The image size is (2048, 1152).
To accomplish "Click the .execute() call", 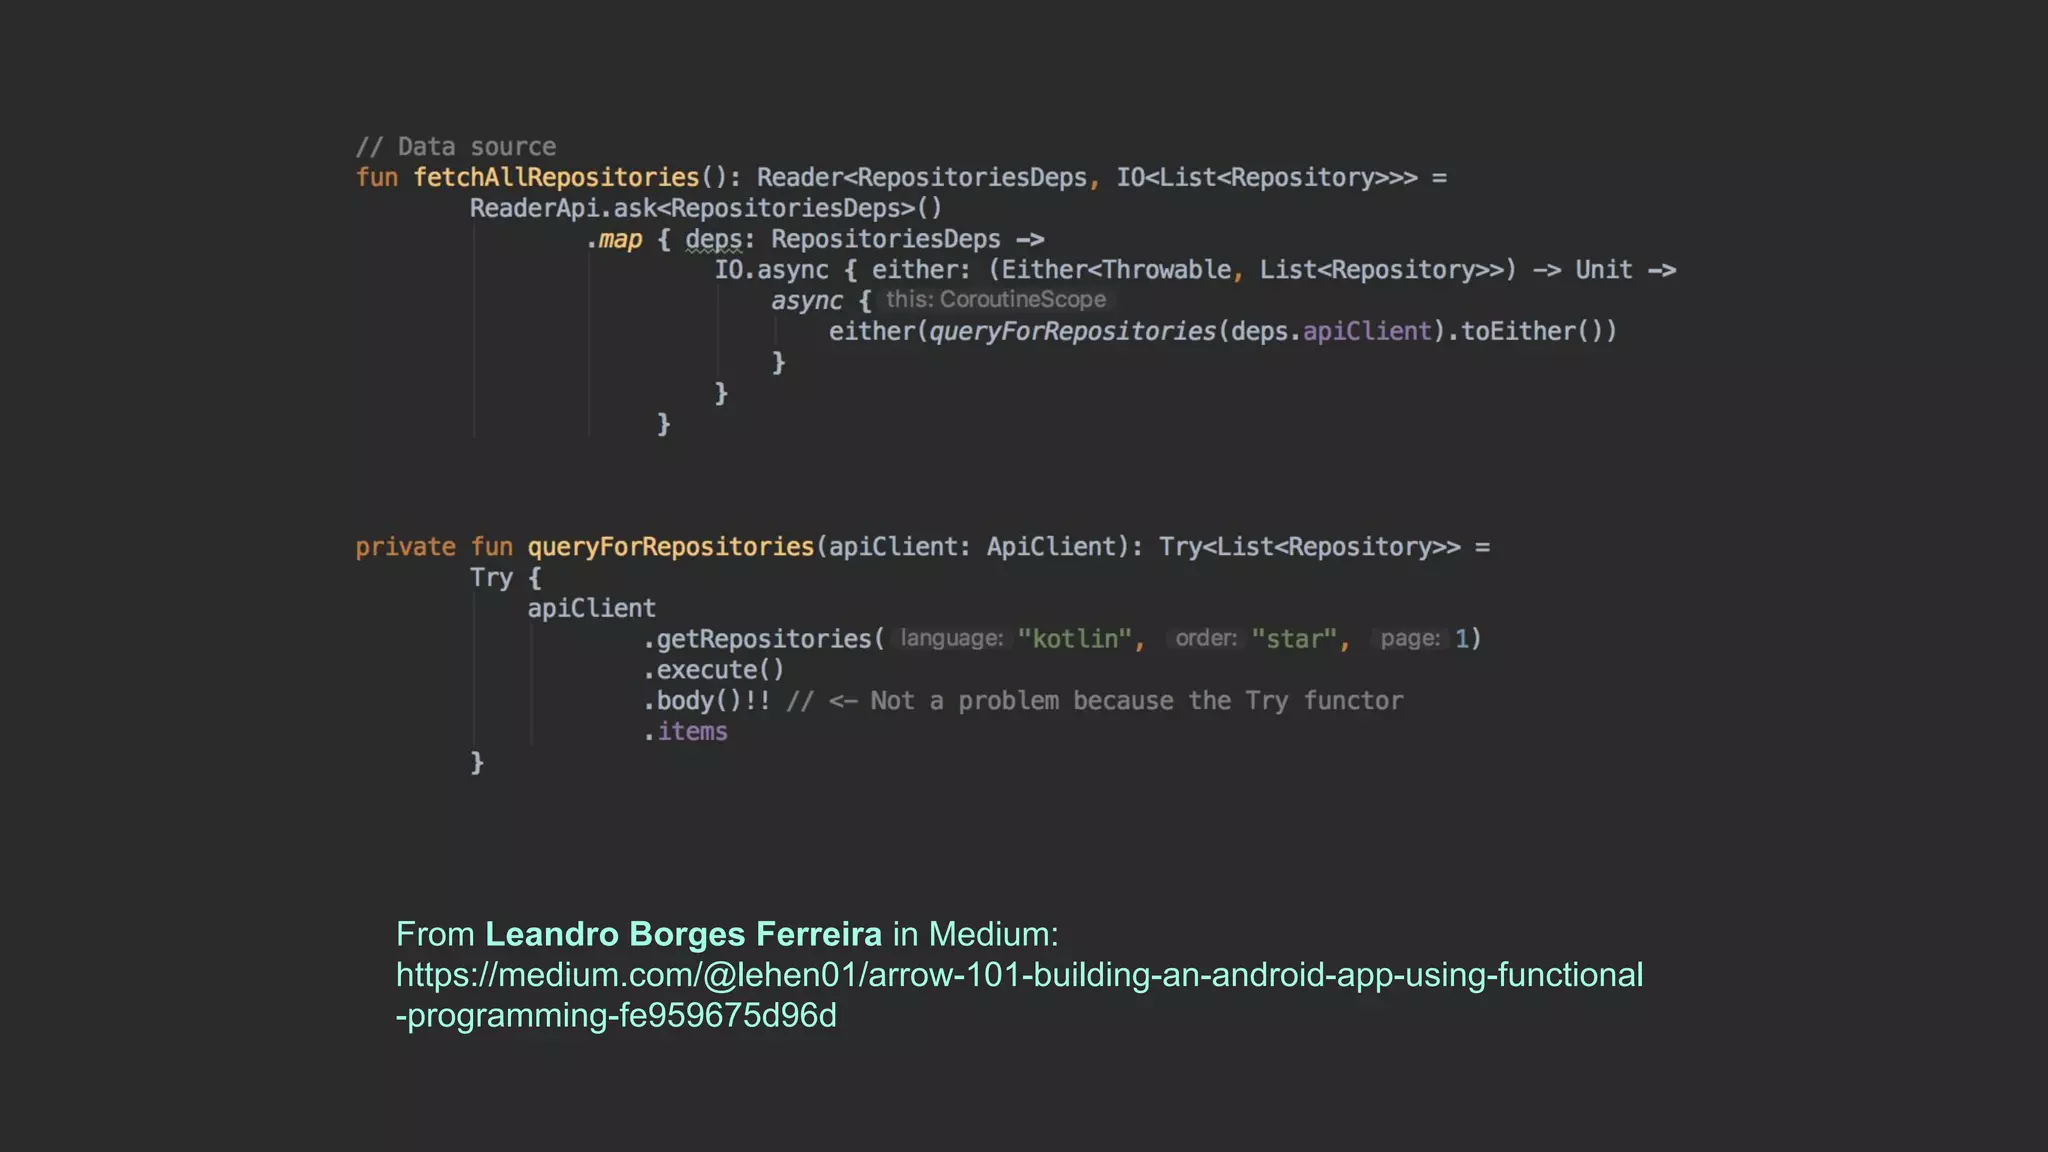I will point(714,670).
